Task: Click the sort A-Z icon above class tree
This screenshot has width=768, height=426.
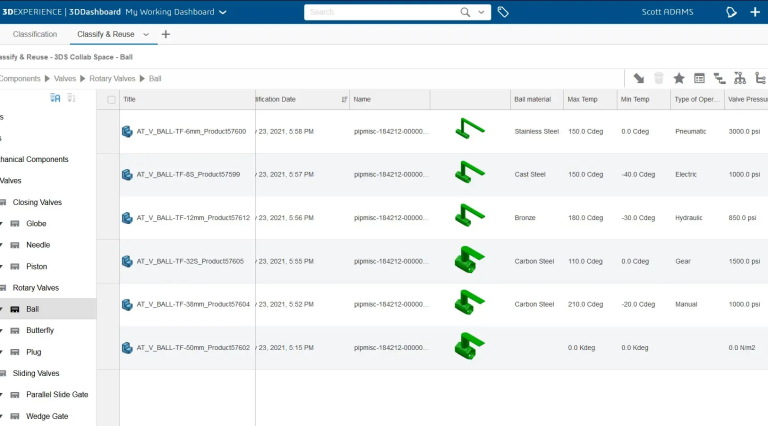Action: (x=56, y=98)
